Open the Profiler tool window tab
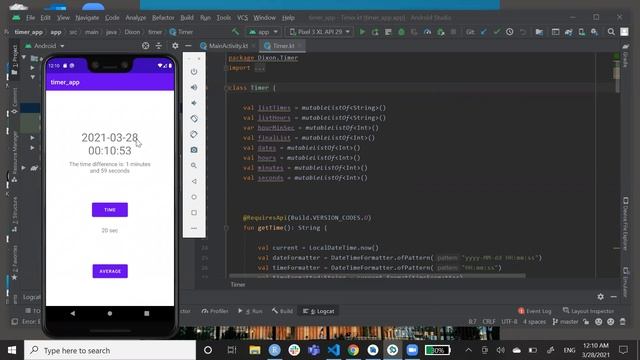Screen dimensions: 640x360 (x=215, y=311)
